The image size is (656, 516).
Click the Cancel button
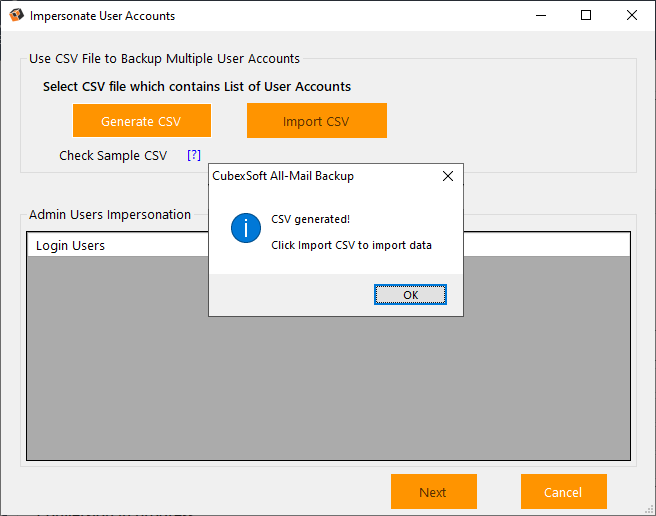[x=564, y=492]
